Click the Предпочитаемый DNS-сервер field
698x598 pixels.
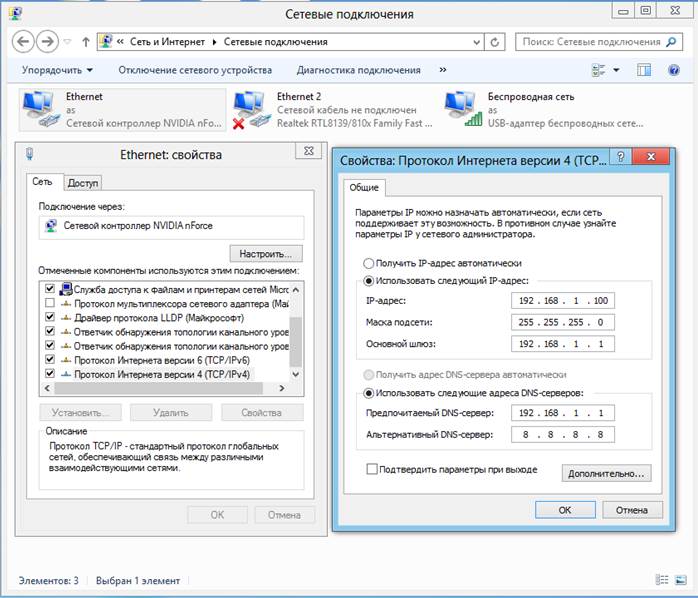[x=563, y=413]
